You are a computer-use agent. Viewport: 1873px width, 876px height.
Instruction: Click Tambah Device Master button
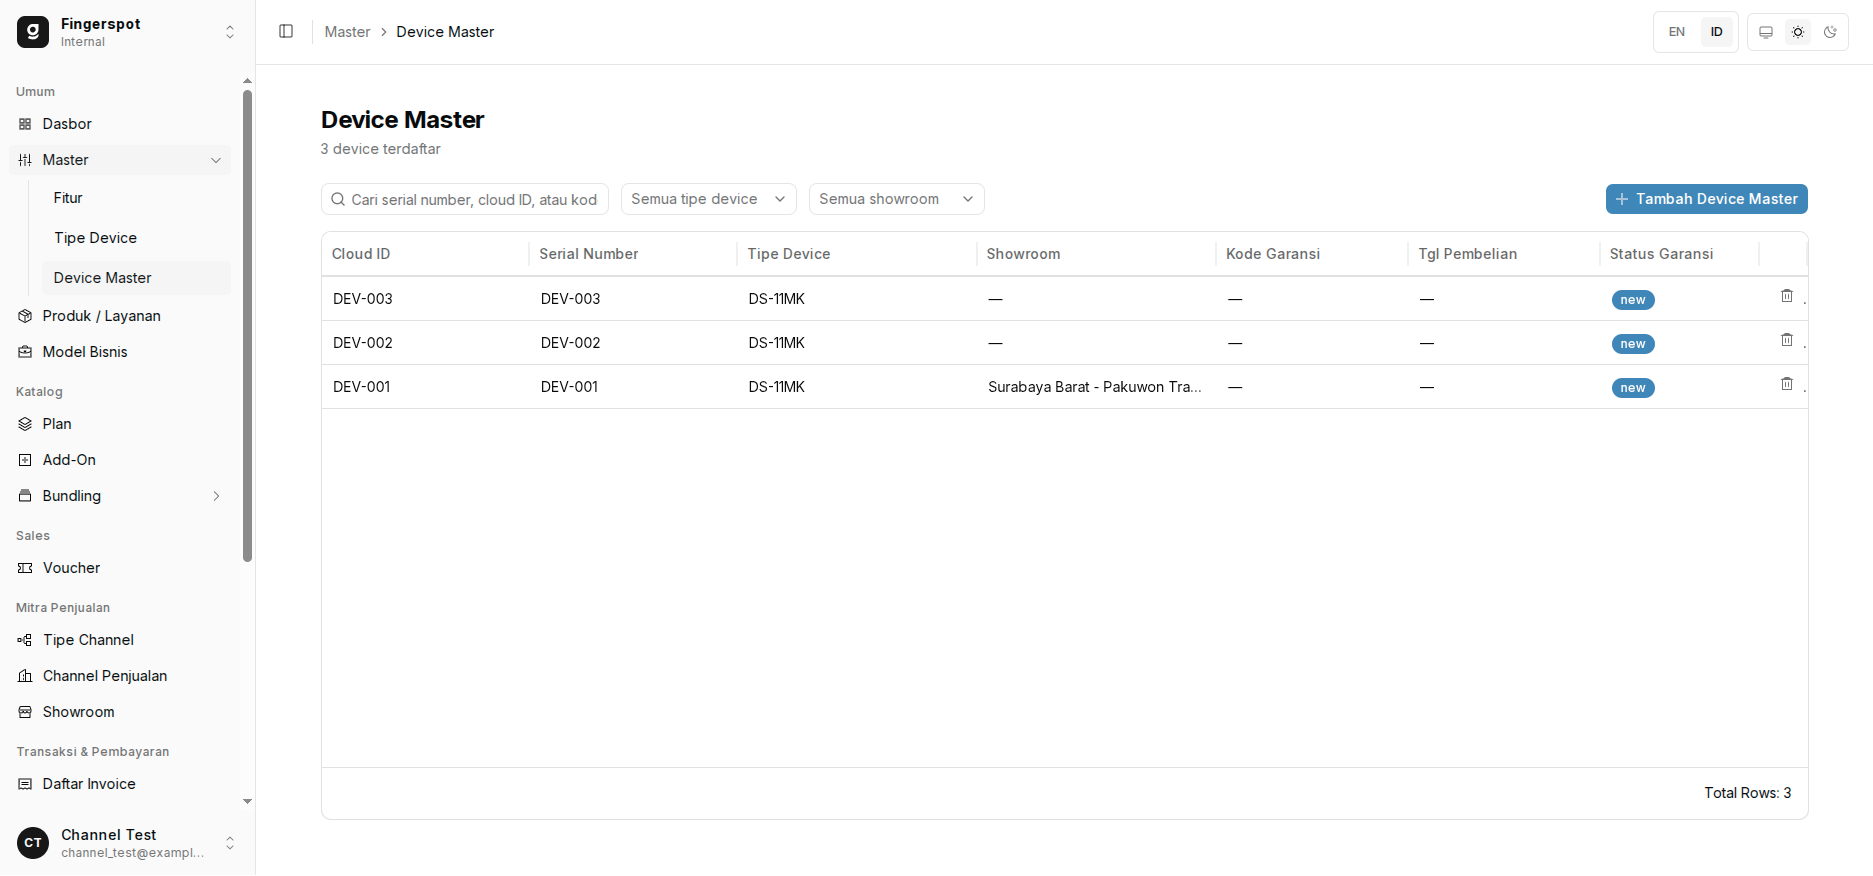[1706, 199]
